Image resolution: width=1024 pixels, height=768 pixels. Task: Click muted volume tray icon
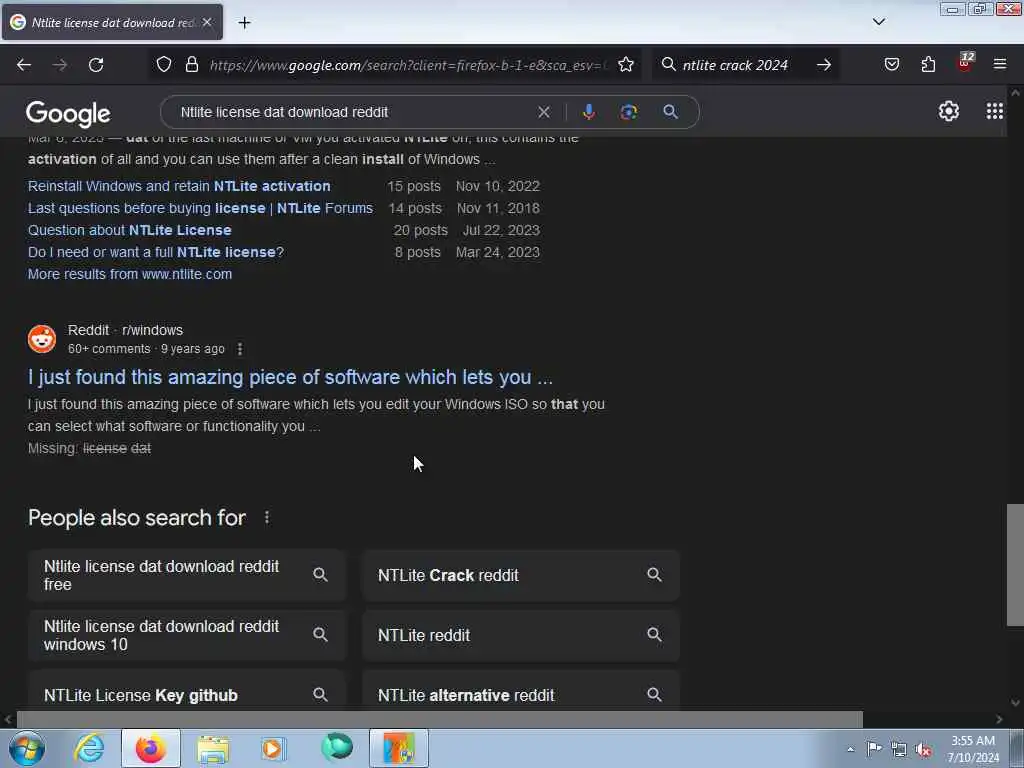[x=923, y=749]
